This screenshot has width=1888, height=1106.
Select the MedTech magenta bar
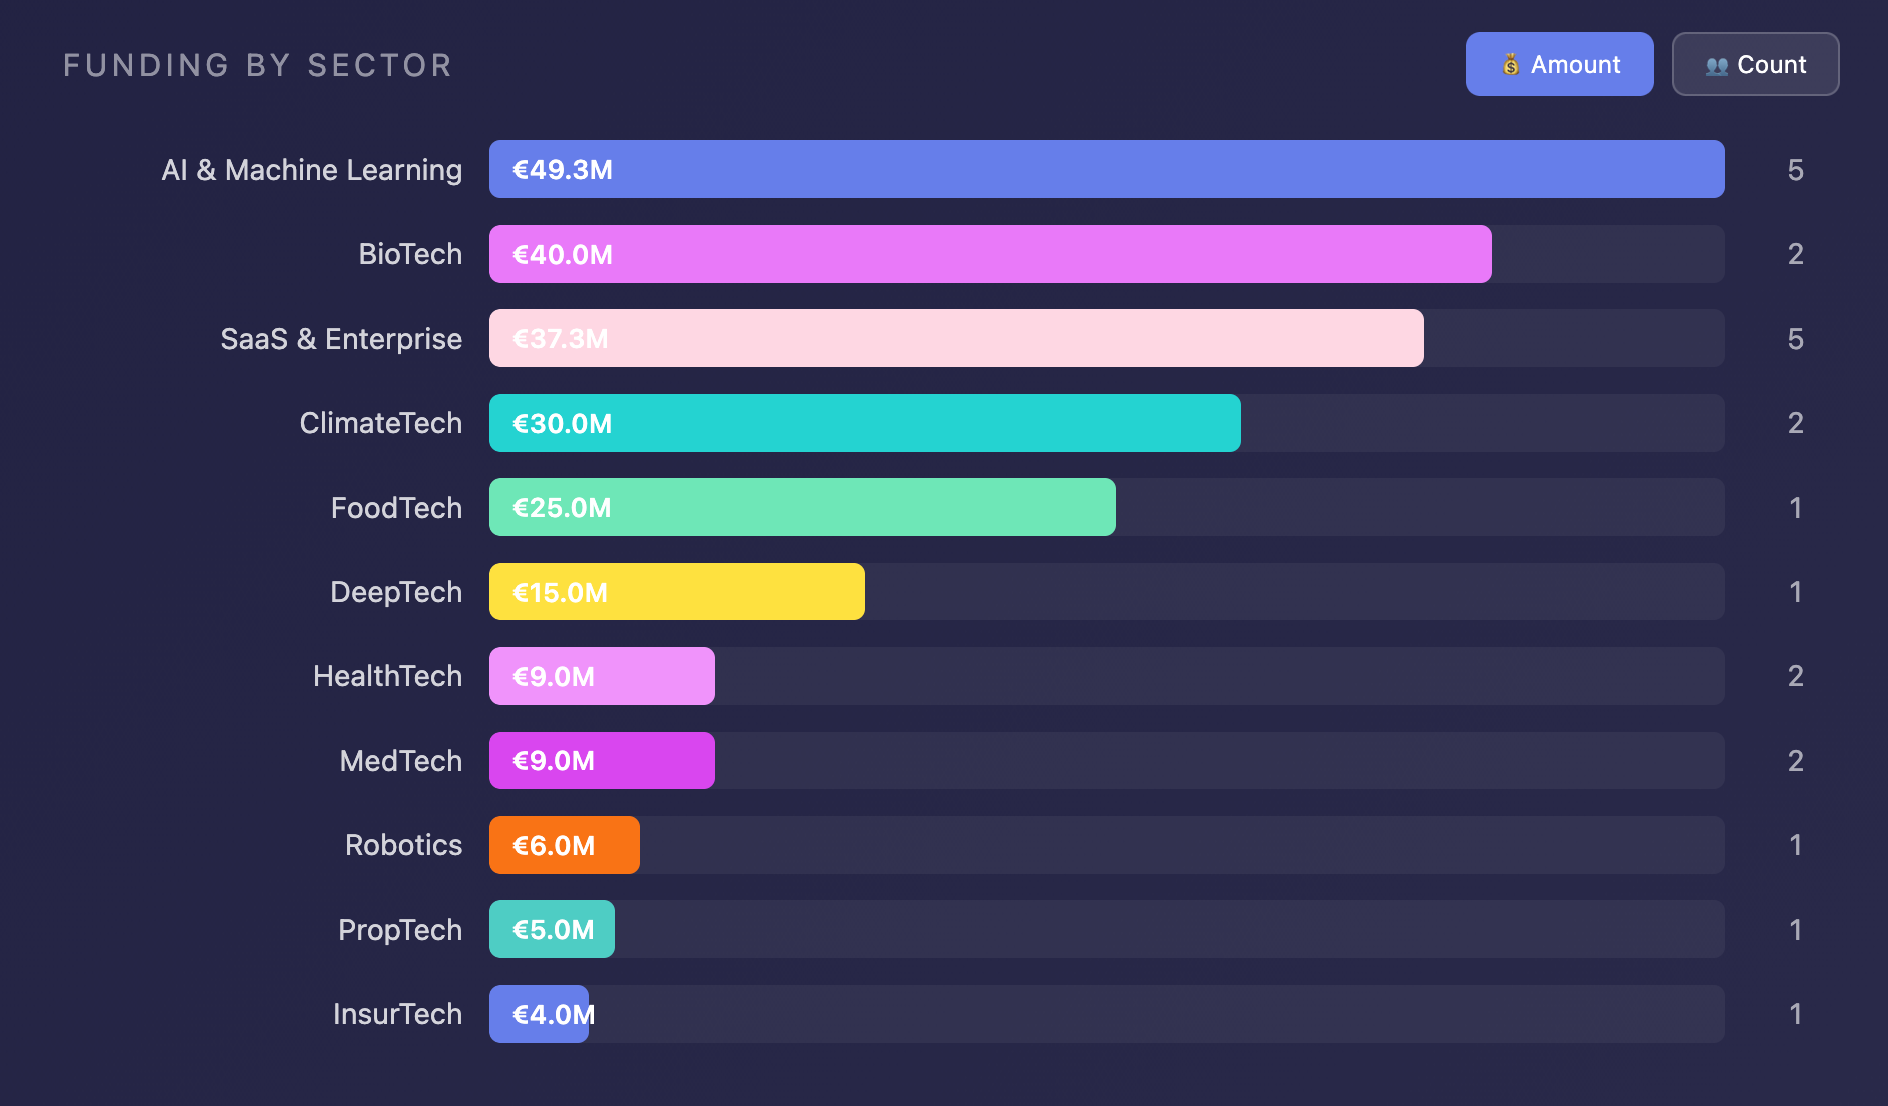point(601,761)
